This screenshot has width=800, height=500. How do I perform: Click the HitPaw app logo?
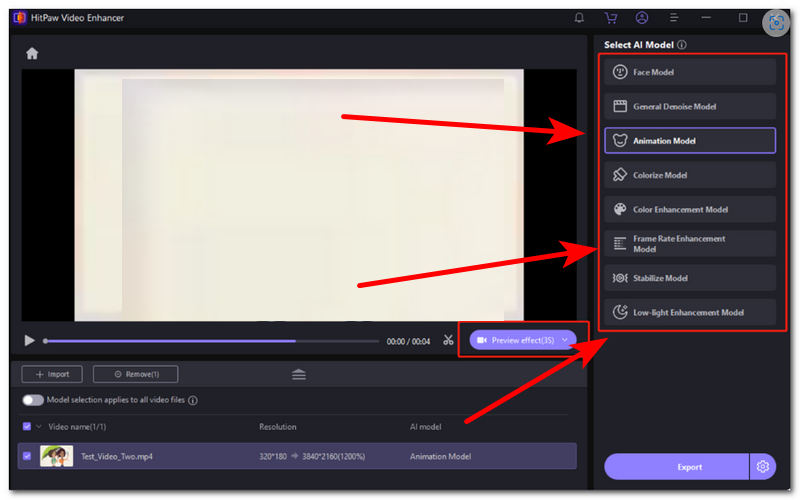(20, 18)
